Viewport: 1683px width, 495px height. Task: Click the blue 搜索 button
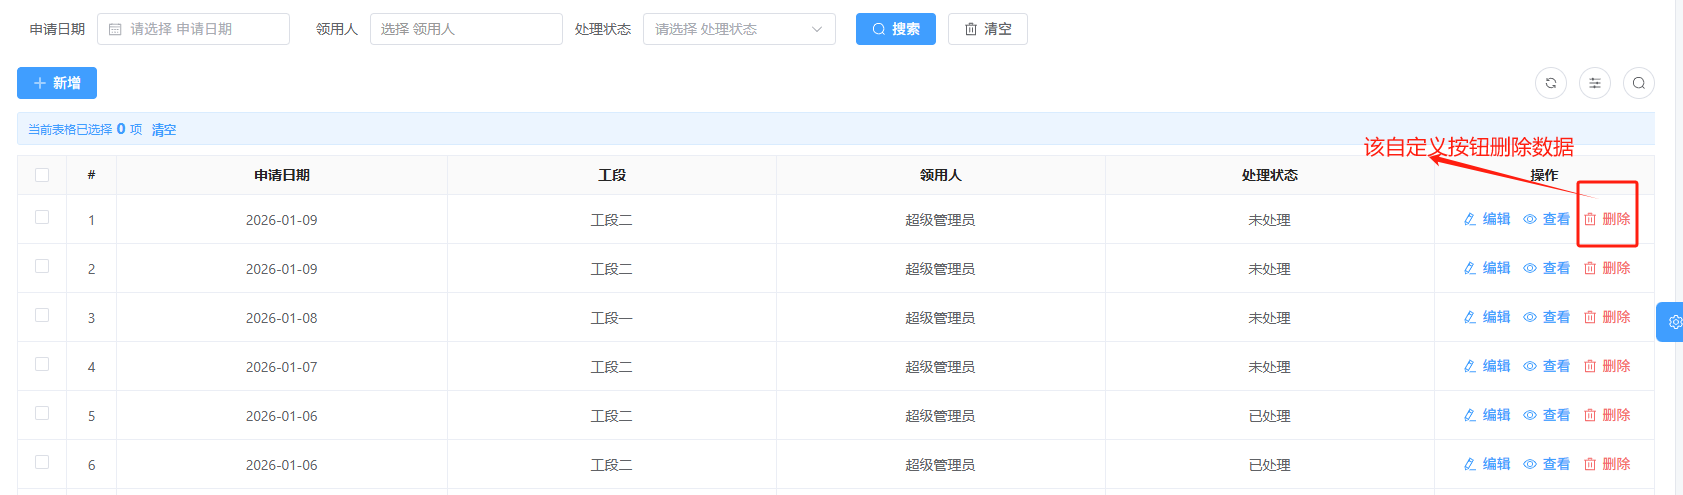pyautogui.click(x=895, y=29)
